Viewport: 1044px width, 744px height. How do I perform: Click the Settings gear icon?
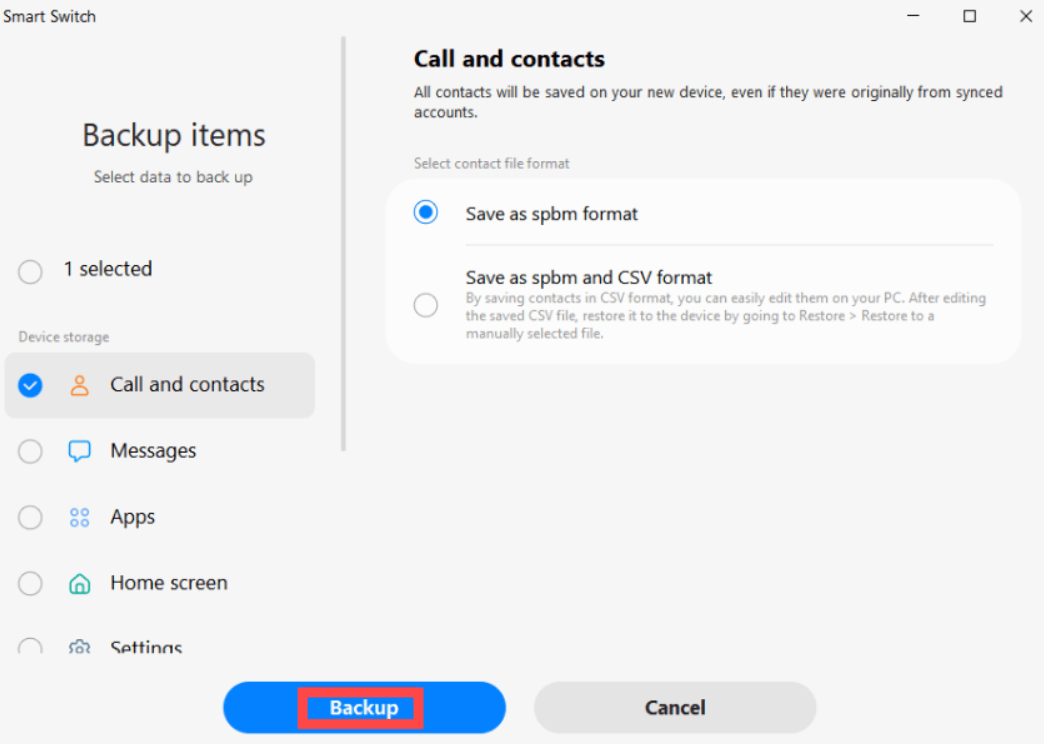(79, 646)
